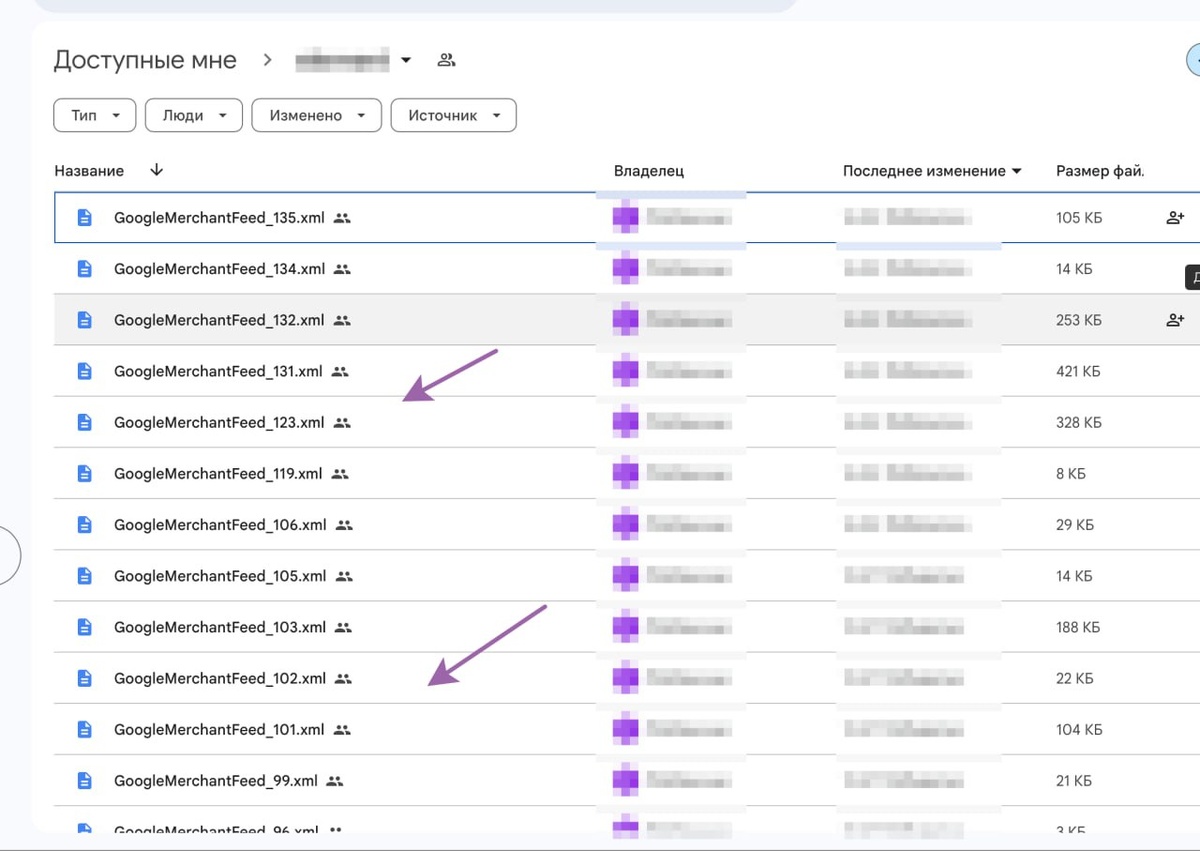The image size is (1200, 851).
Task: Click the document icon beside GoogleMerchantFeed_106.xml
Action: pos(85,524)
